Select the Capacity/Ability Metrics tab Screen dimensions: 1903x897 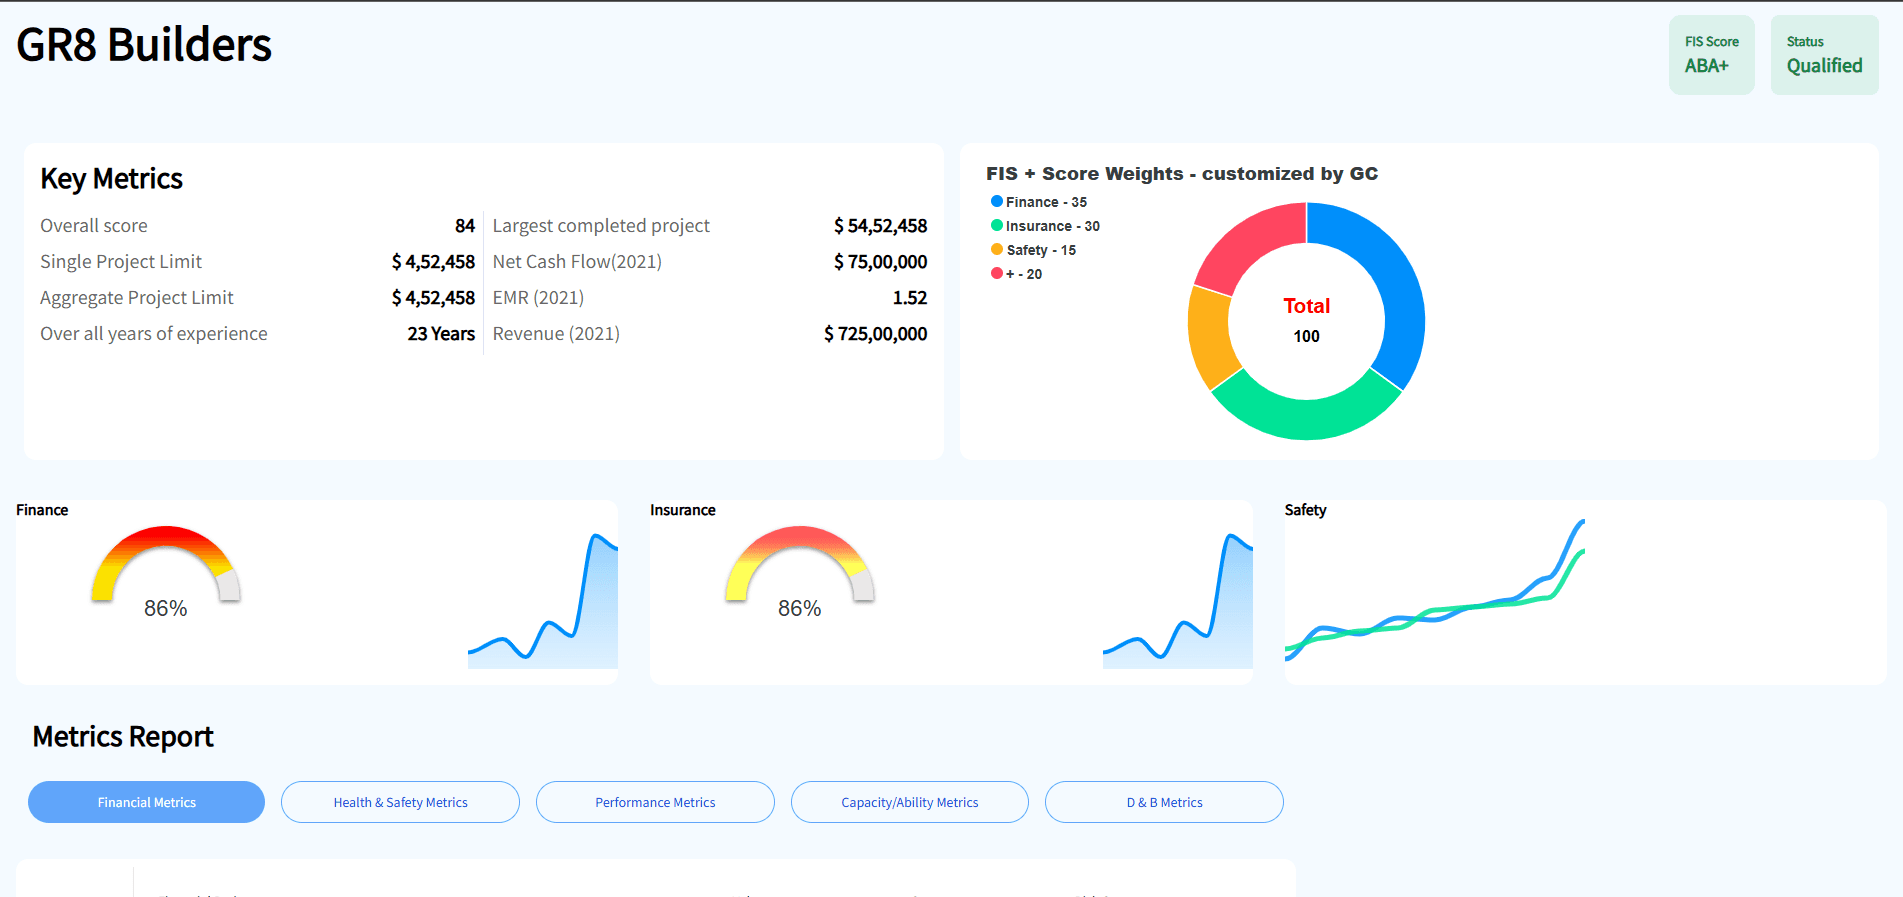[x=910, y=802]
